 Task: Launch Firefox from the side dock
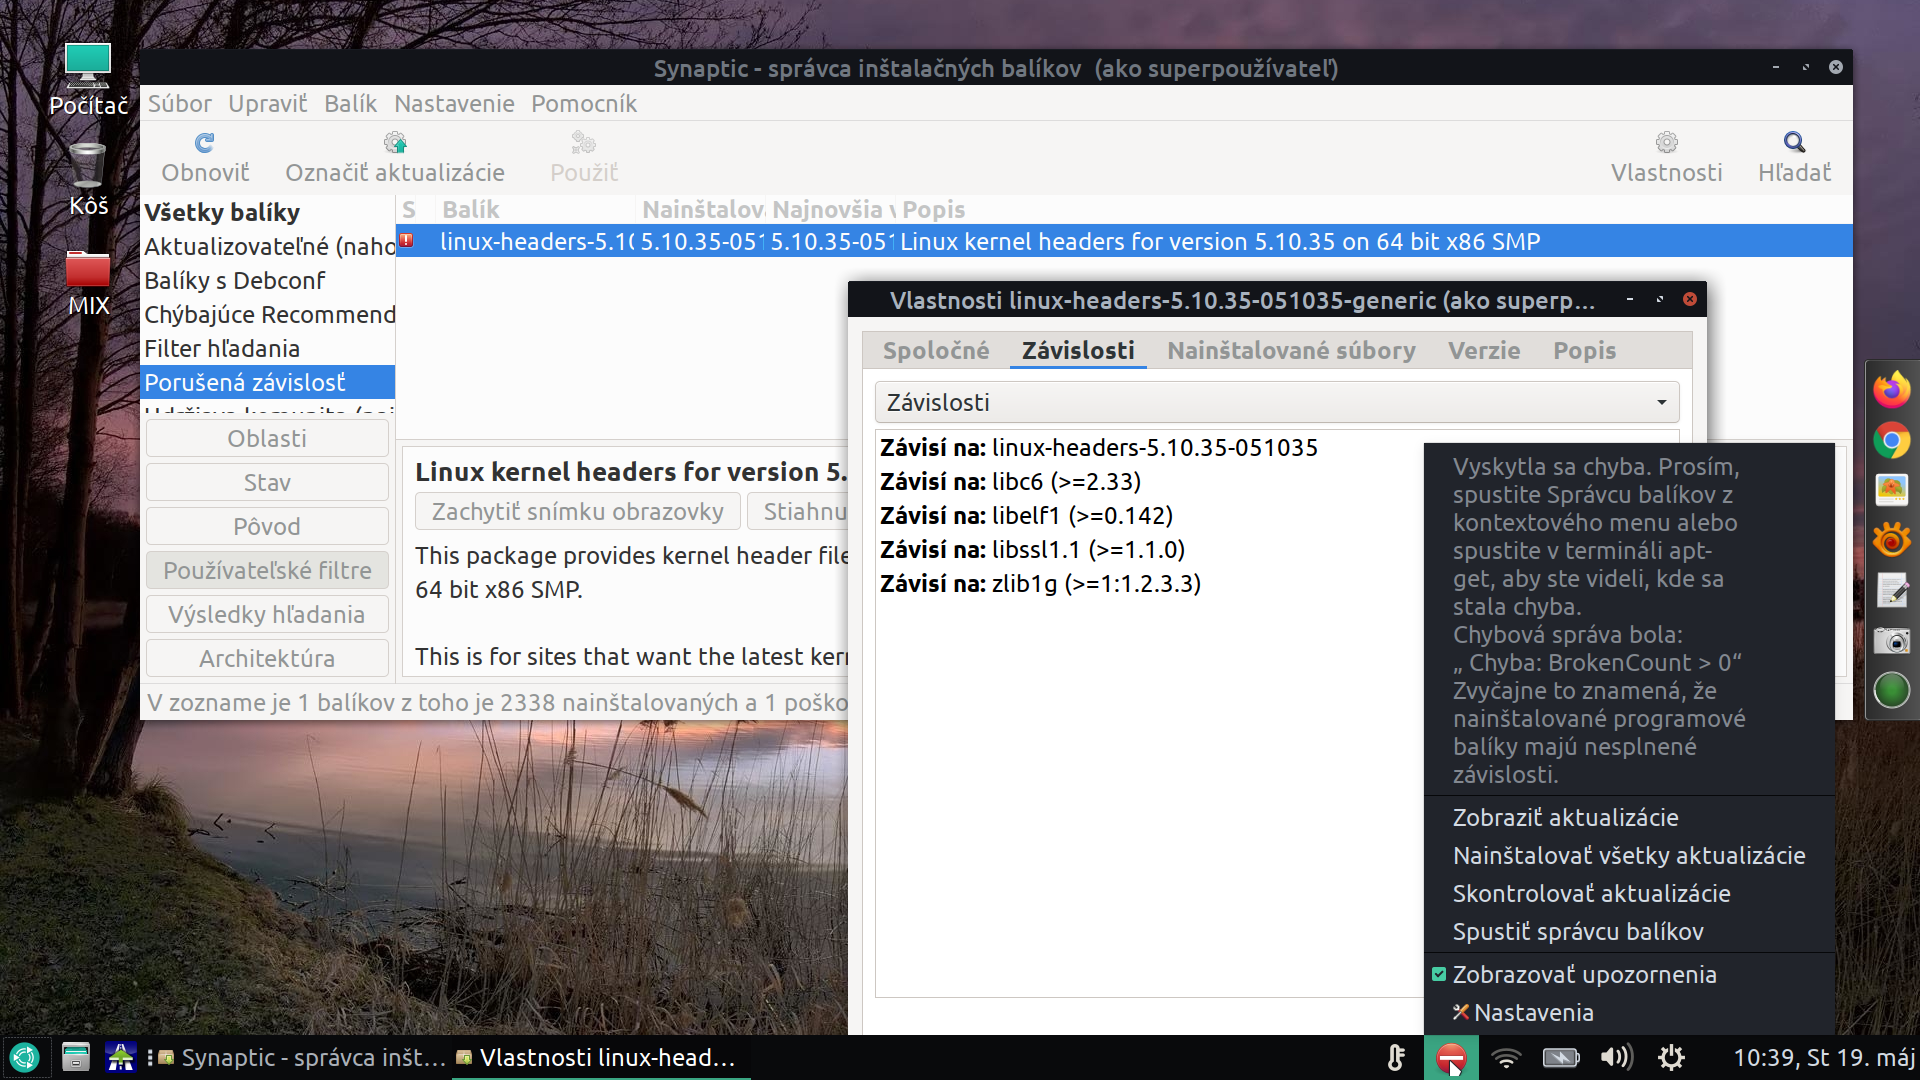(x=1891, y=390)
